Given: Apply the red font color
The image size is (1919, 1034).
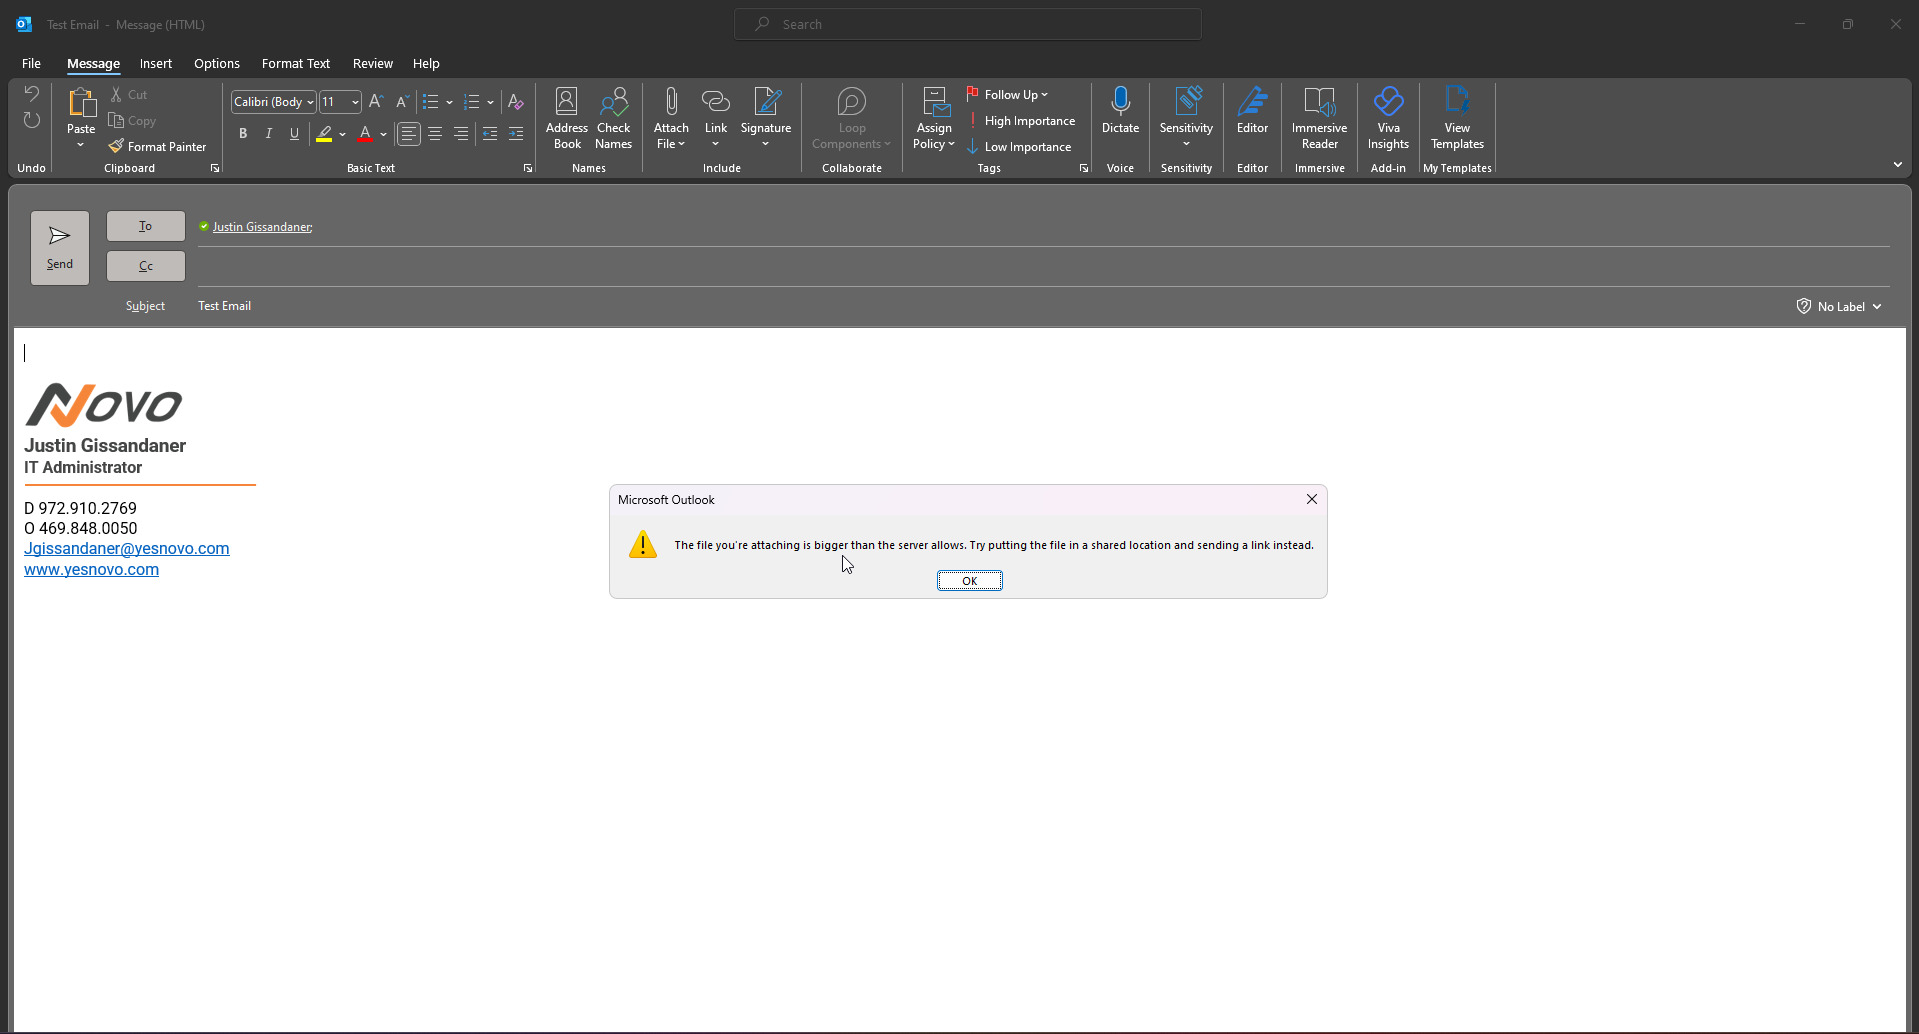Looking at the screenshot, I should click(365, 133).
